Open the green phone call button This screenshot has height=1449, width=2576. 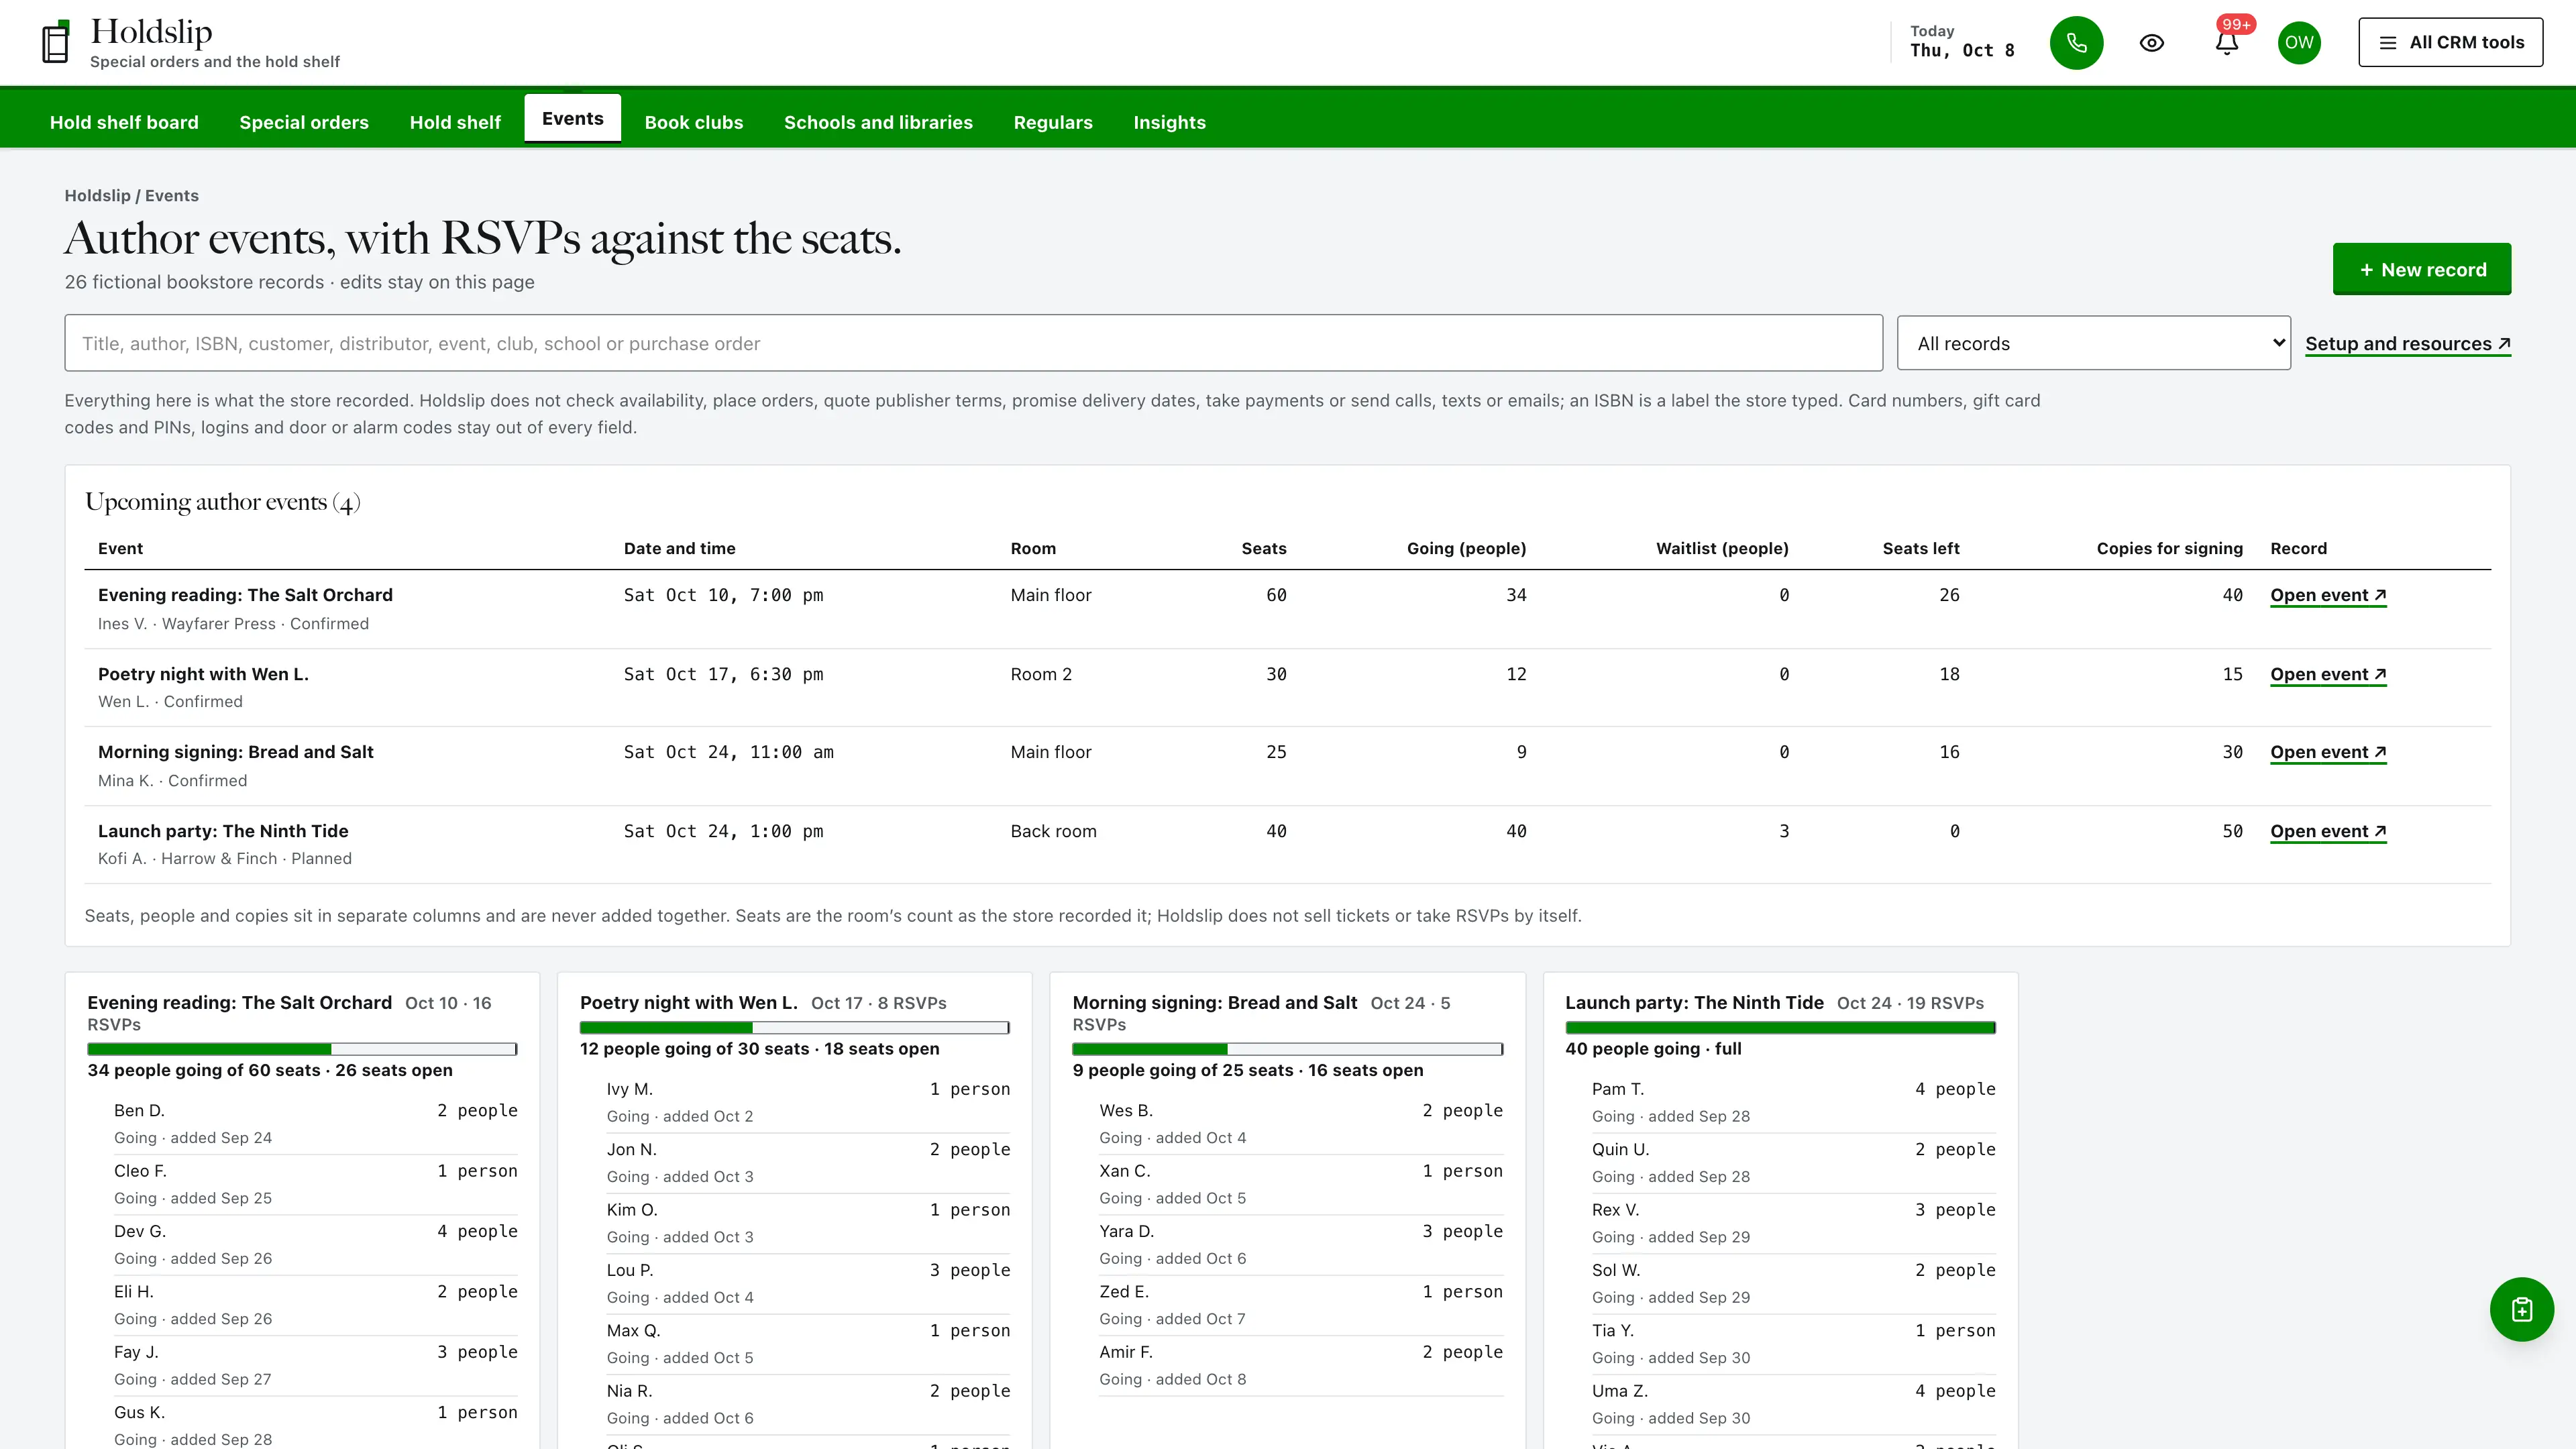(x=2076, y=43)
